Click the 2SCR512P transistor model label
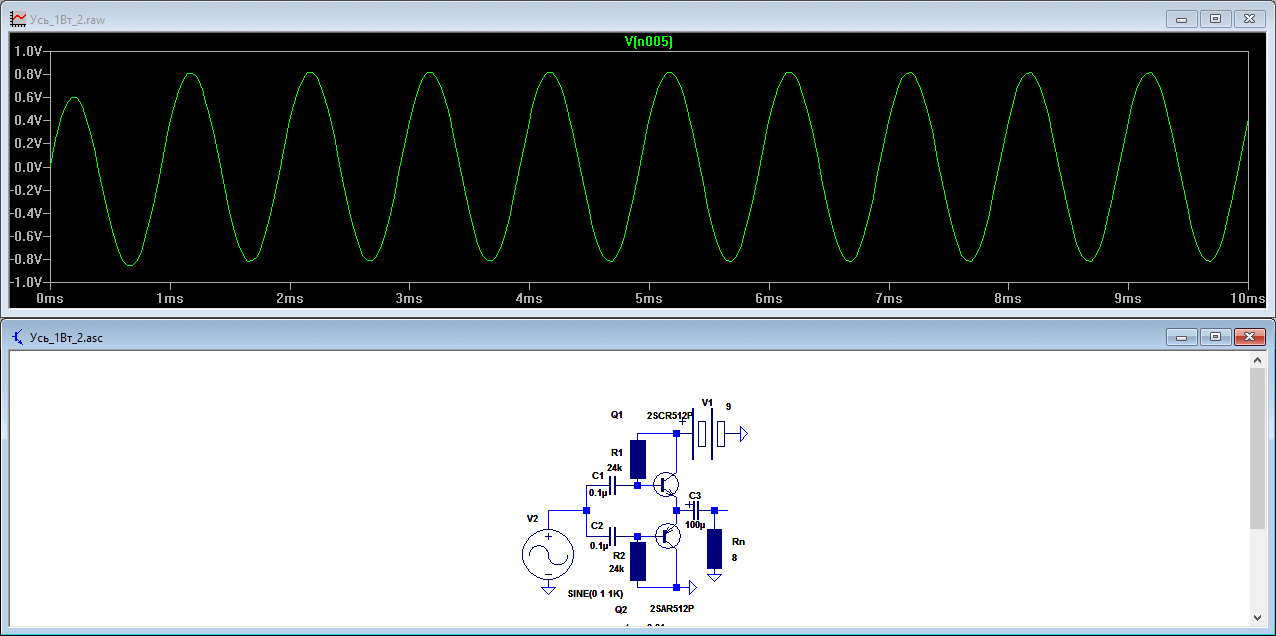Image resolution: width=1276 pixels, height=636 pixels. click(x=670, y=415)
